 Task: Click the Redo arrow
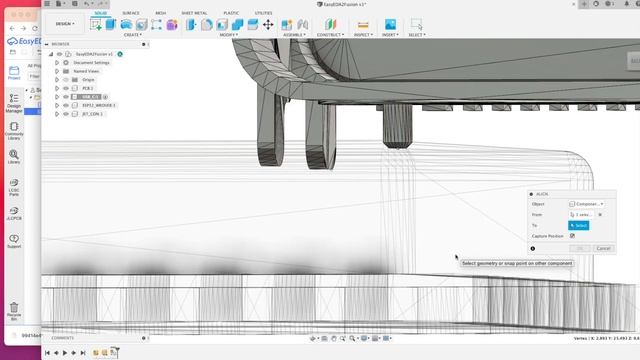click(x=100, y=4)
